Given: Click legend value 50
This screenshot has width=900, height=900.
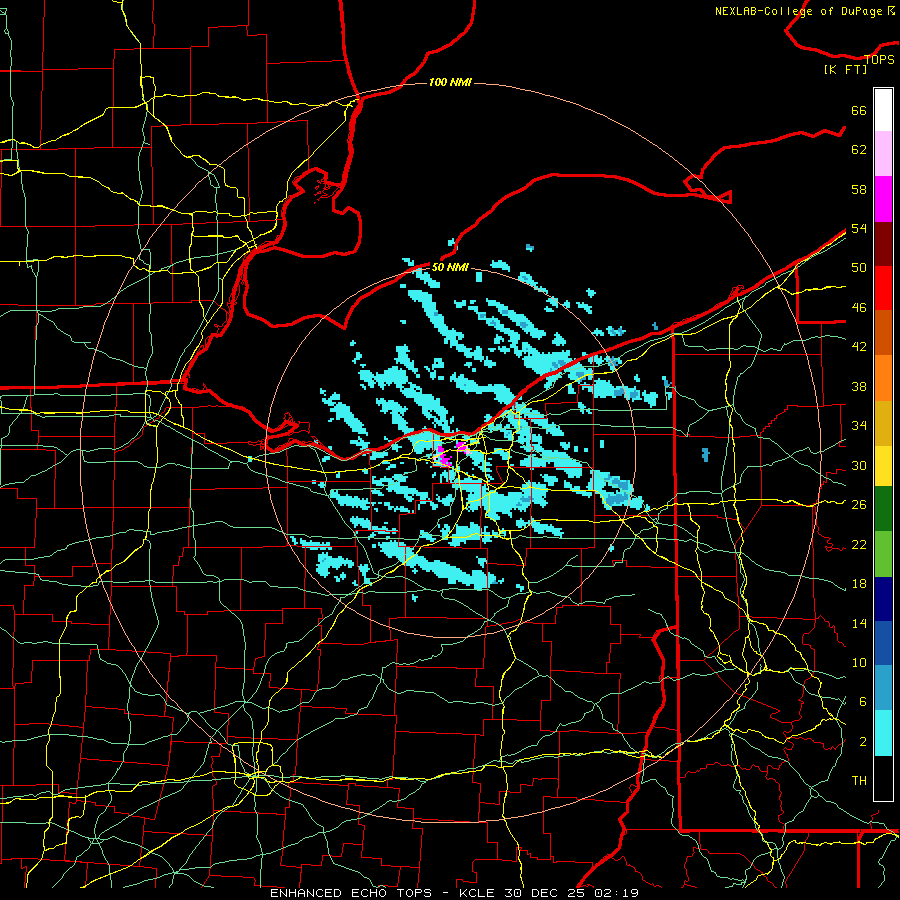Looking at the screenshot, I should coord(859,268).
